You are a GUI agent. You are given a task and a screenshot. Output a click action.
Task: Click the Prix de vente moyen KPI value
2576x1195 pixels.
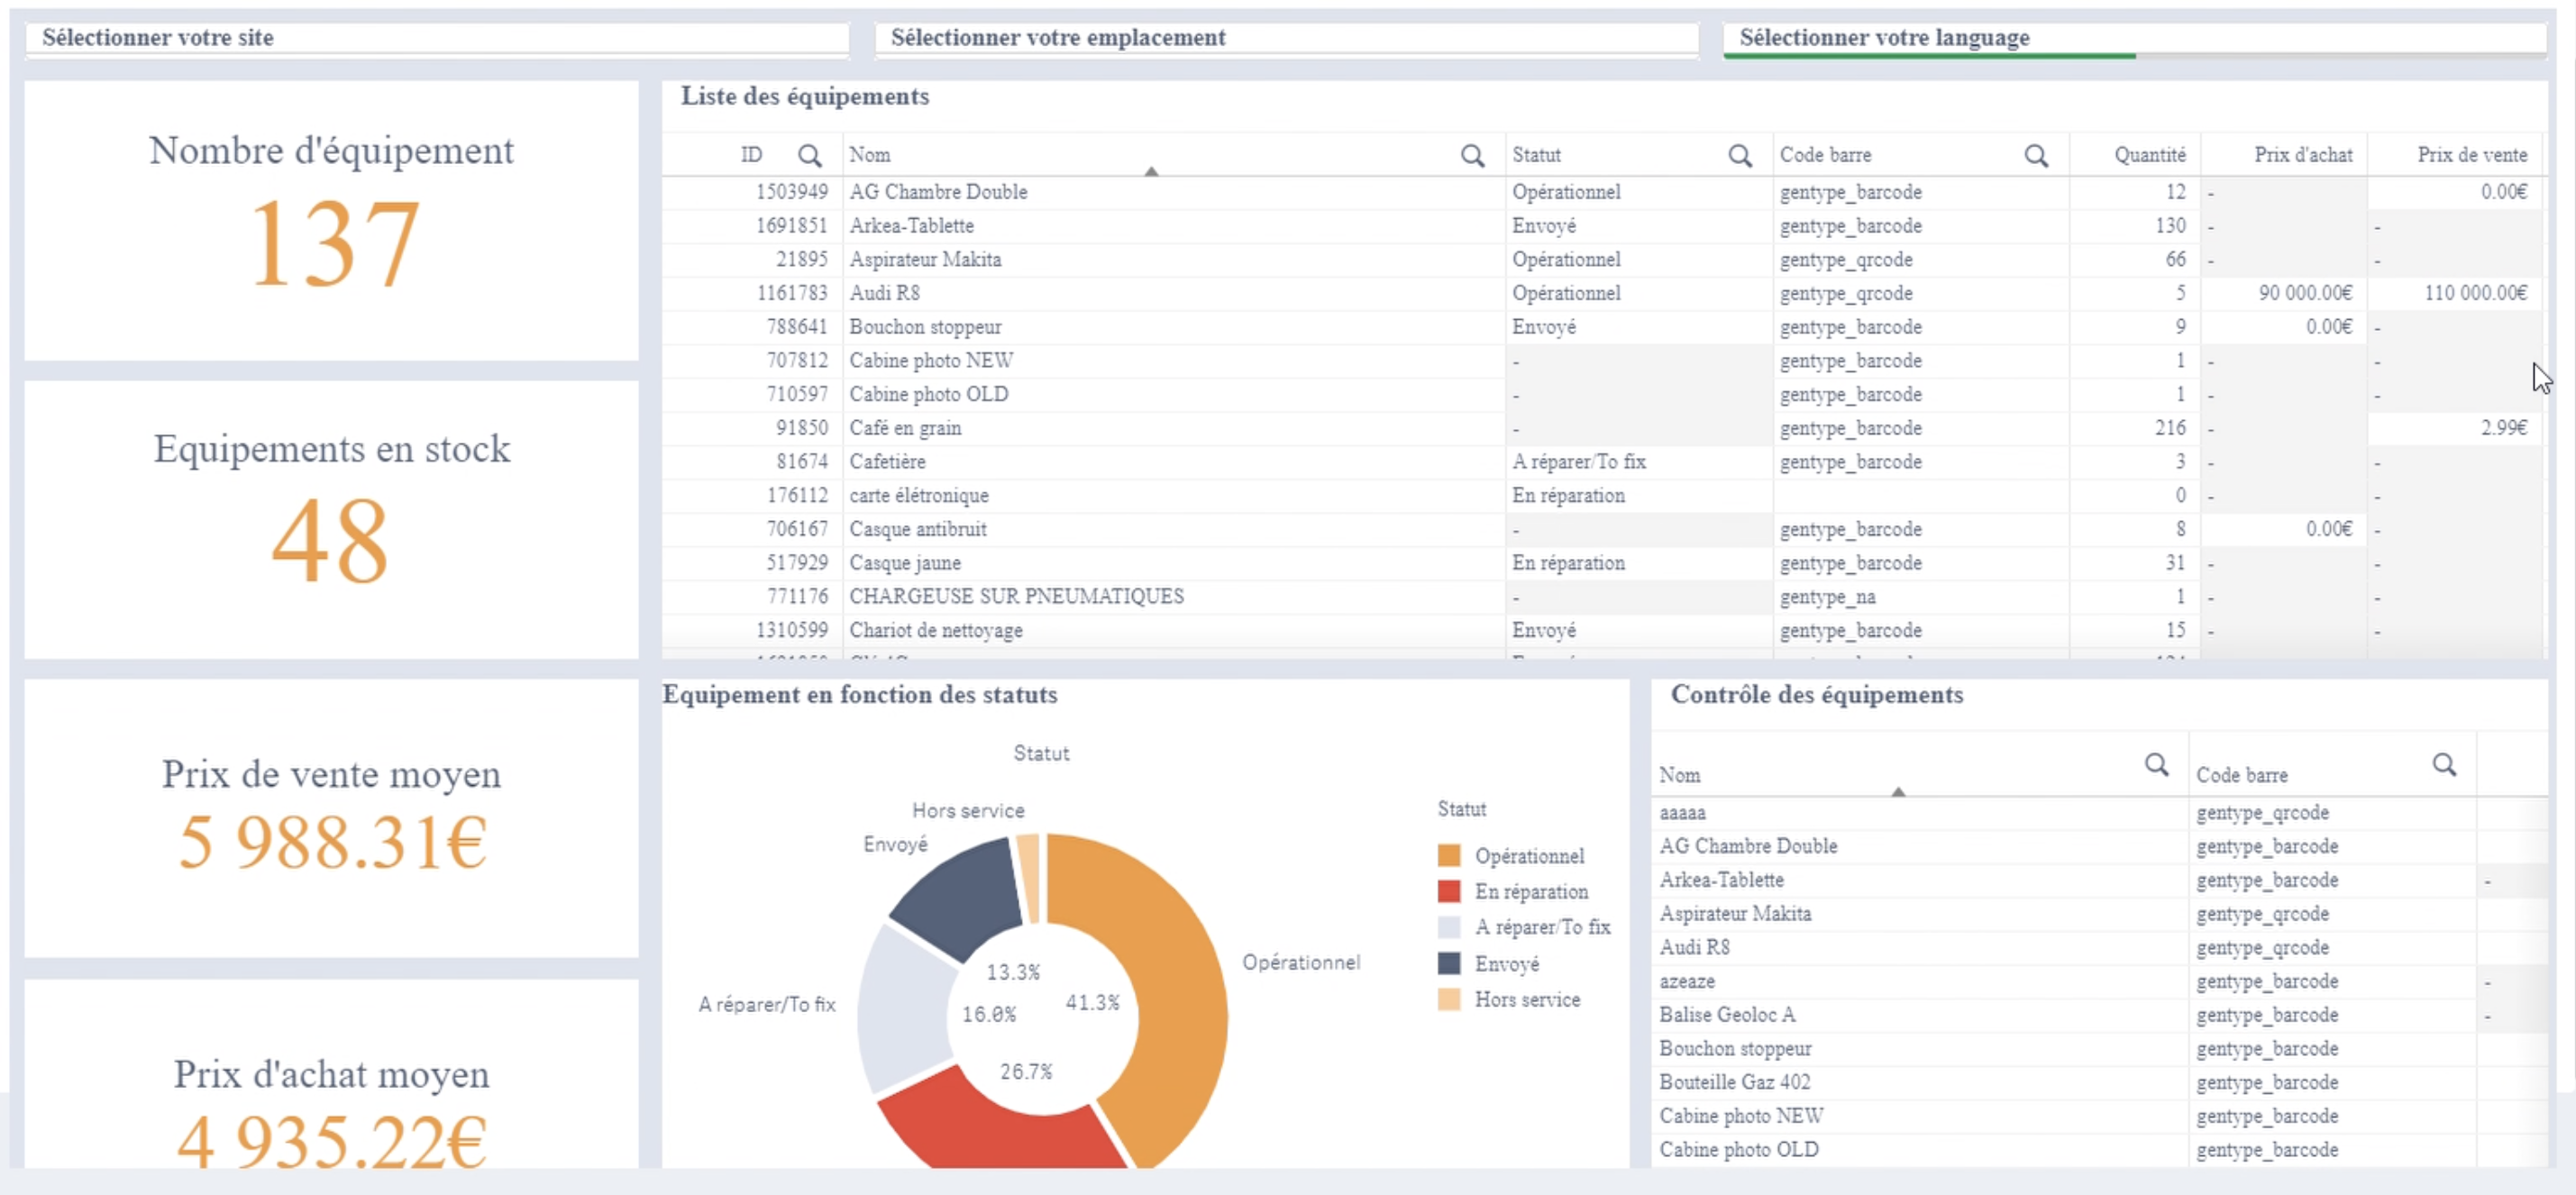coord(331,842)
